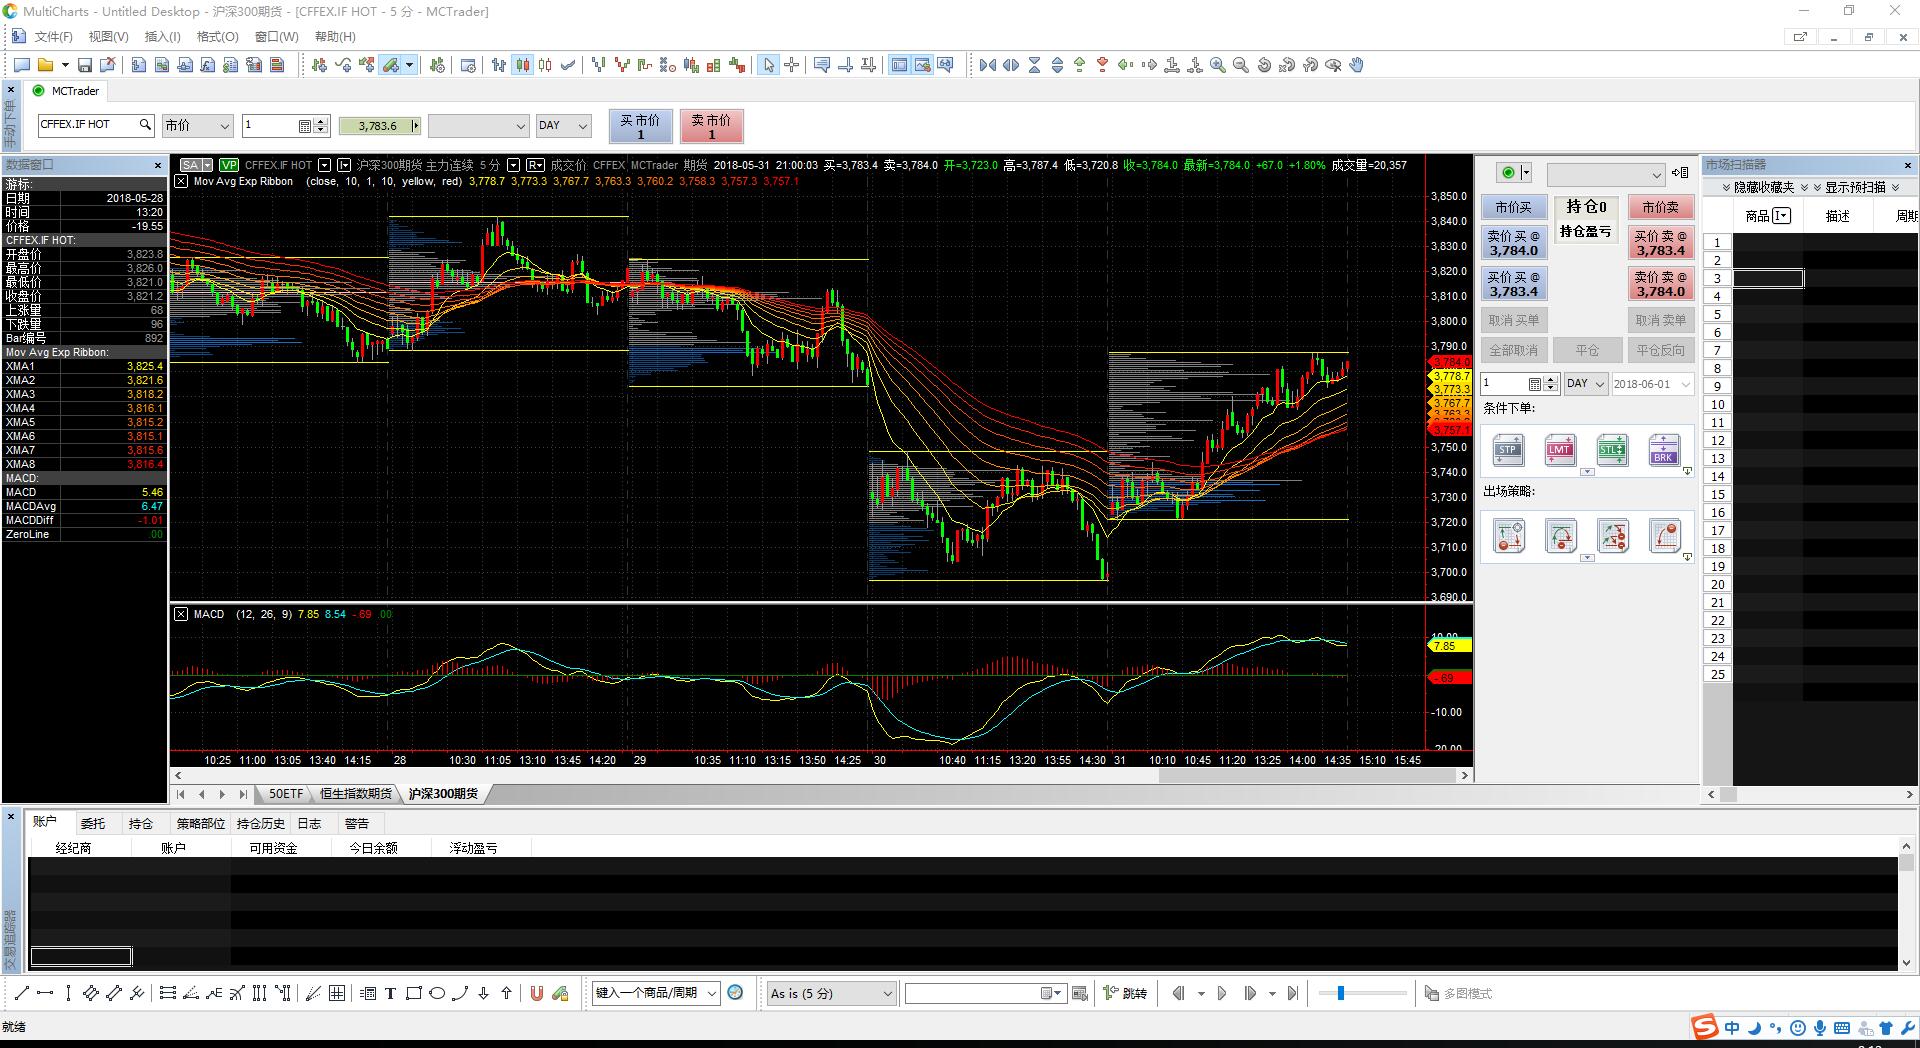Click the 卖市价 sell market button

tap(711, 126)
